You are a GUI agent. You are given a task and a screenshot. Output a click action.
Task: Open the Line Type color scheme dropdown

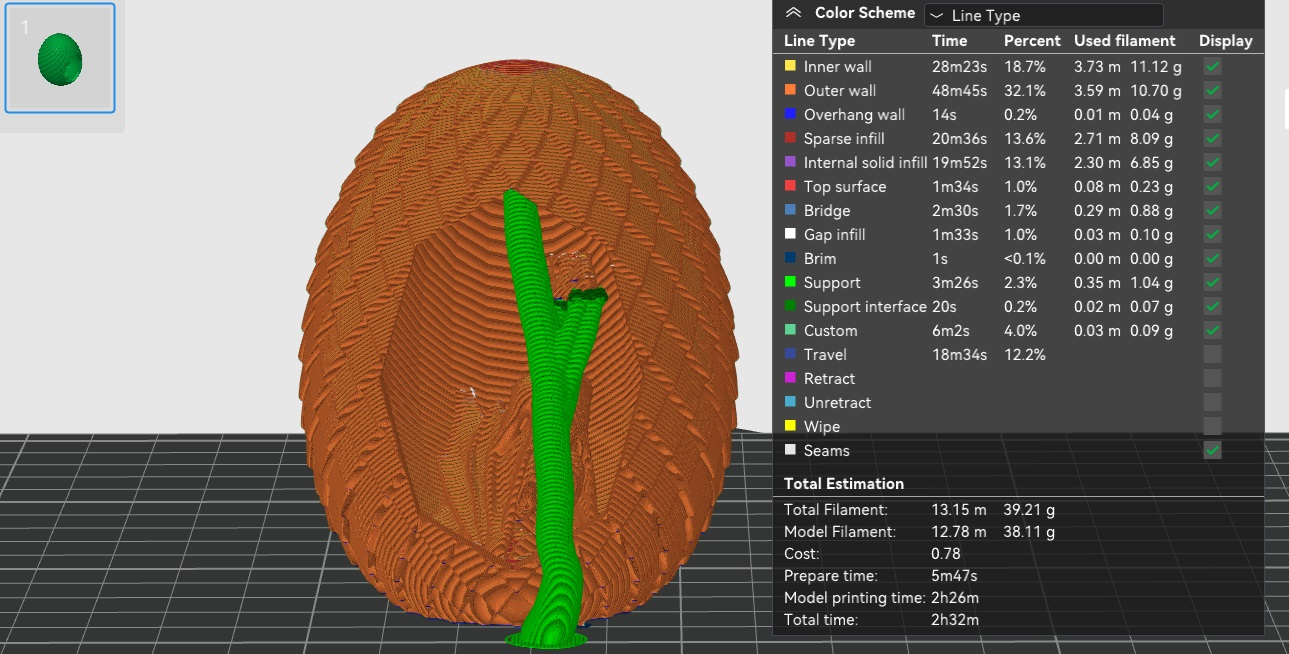point(1043,15)
